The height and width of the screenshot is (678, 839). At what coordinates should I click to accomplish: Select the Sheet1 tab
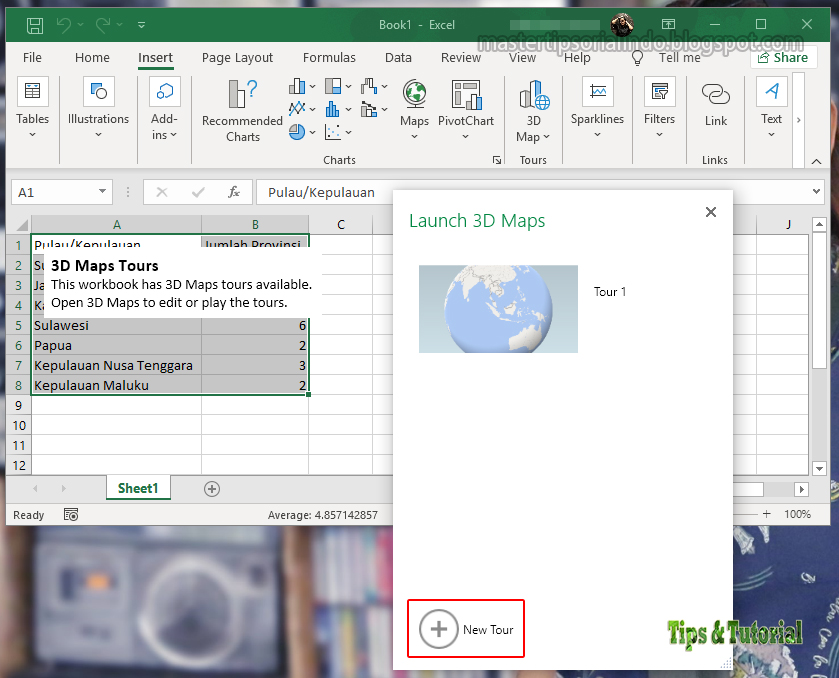coord(138,488)
